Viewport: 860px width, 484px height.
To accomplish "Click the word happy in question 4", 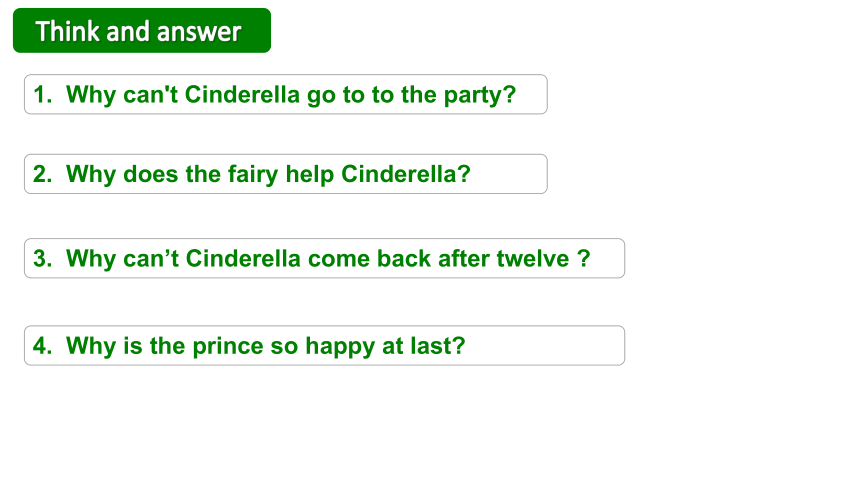I will (340, 347).
